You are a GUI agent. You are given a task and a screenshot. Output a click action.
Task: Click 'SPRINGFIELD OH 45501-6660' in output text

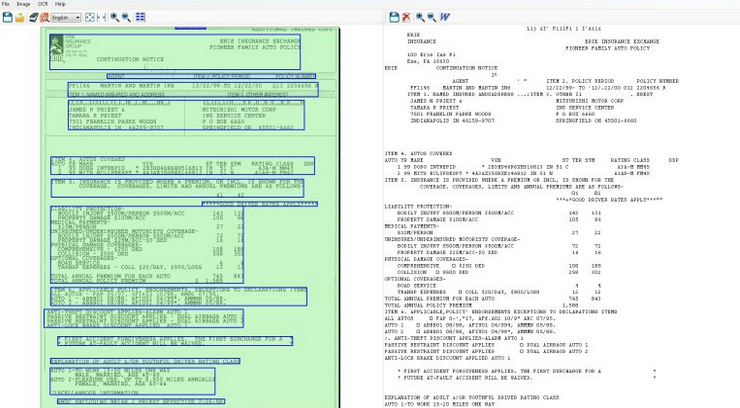596,121
